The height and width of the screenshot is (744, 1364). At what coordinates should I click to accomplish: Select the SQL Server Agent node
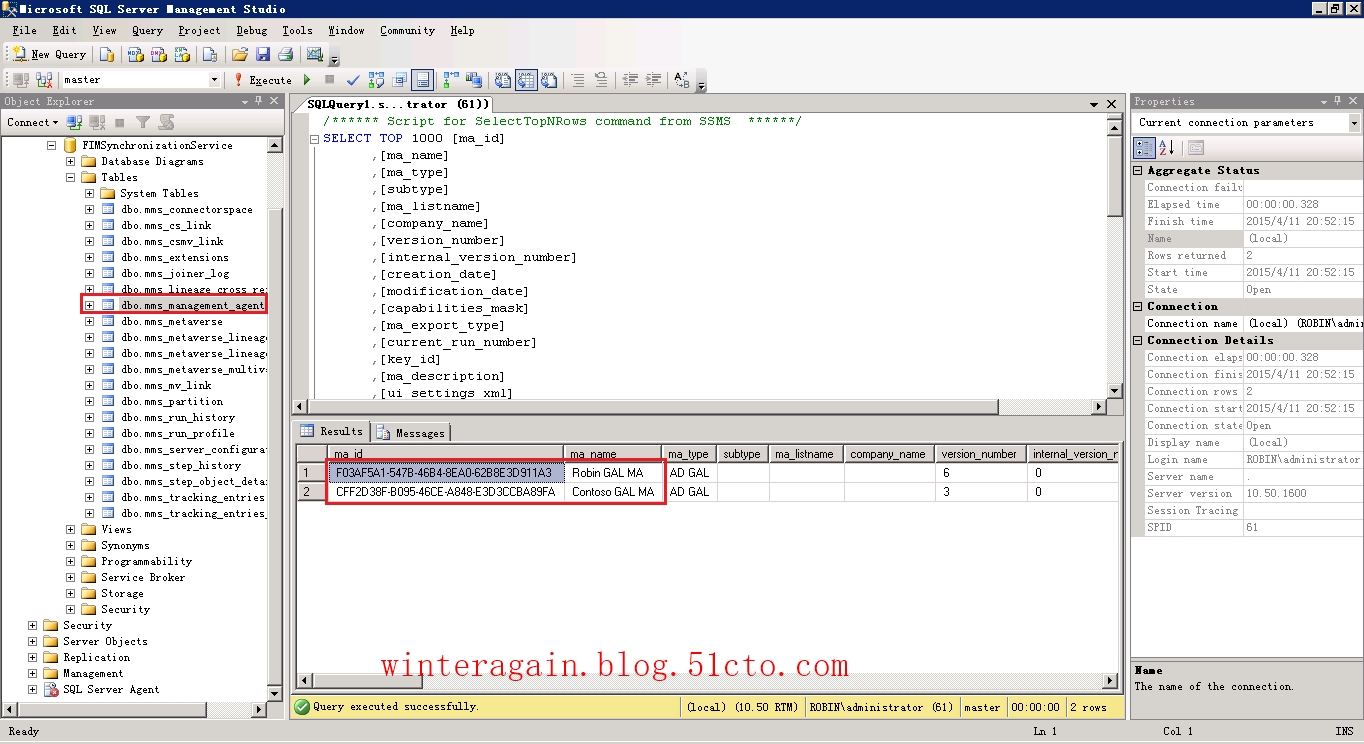[110, 689]
